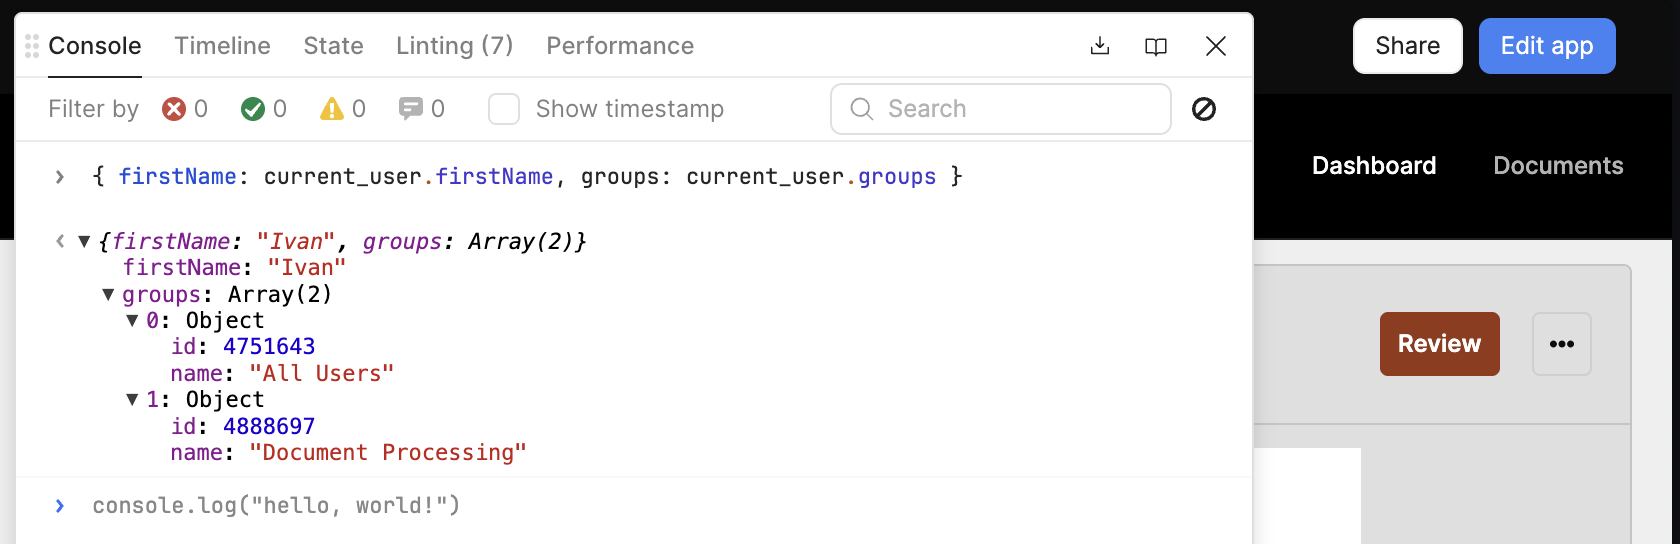The image size is (1680, 544).
Task: Open the State tab
Action: point(333,46)
